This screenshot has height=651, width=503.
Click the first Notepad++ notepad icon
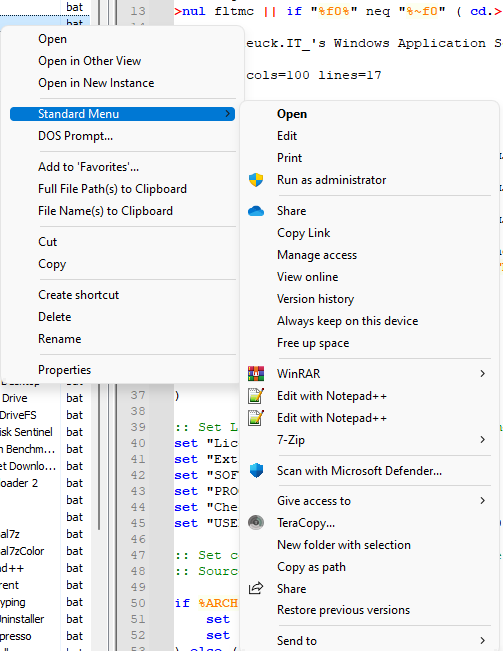click(256, 396)
